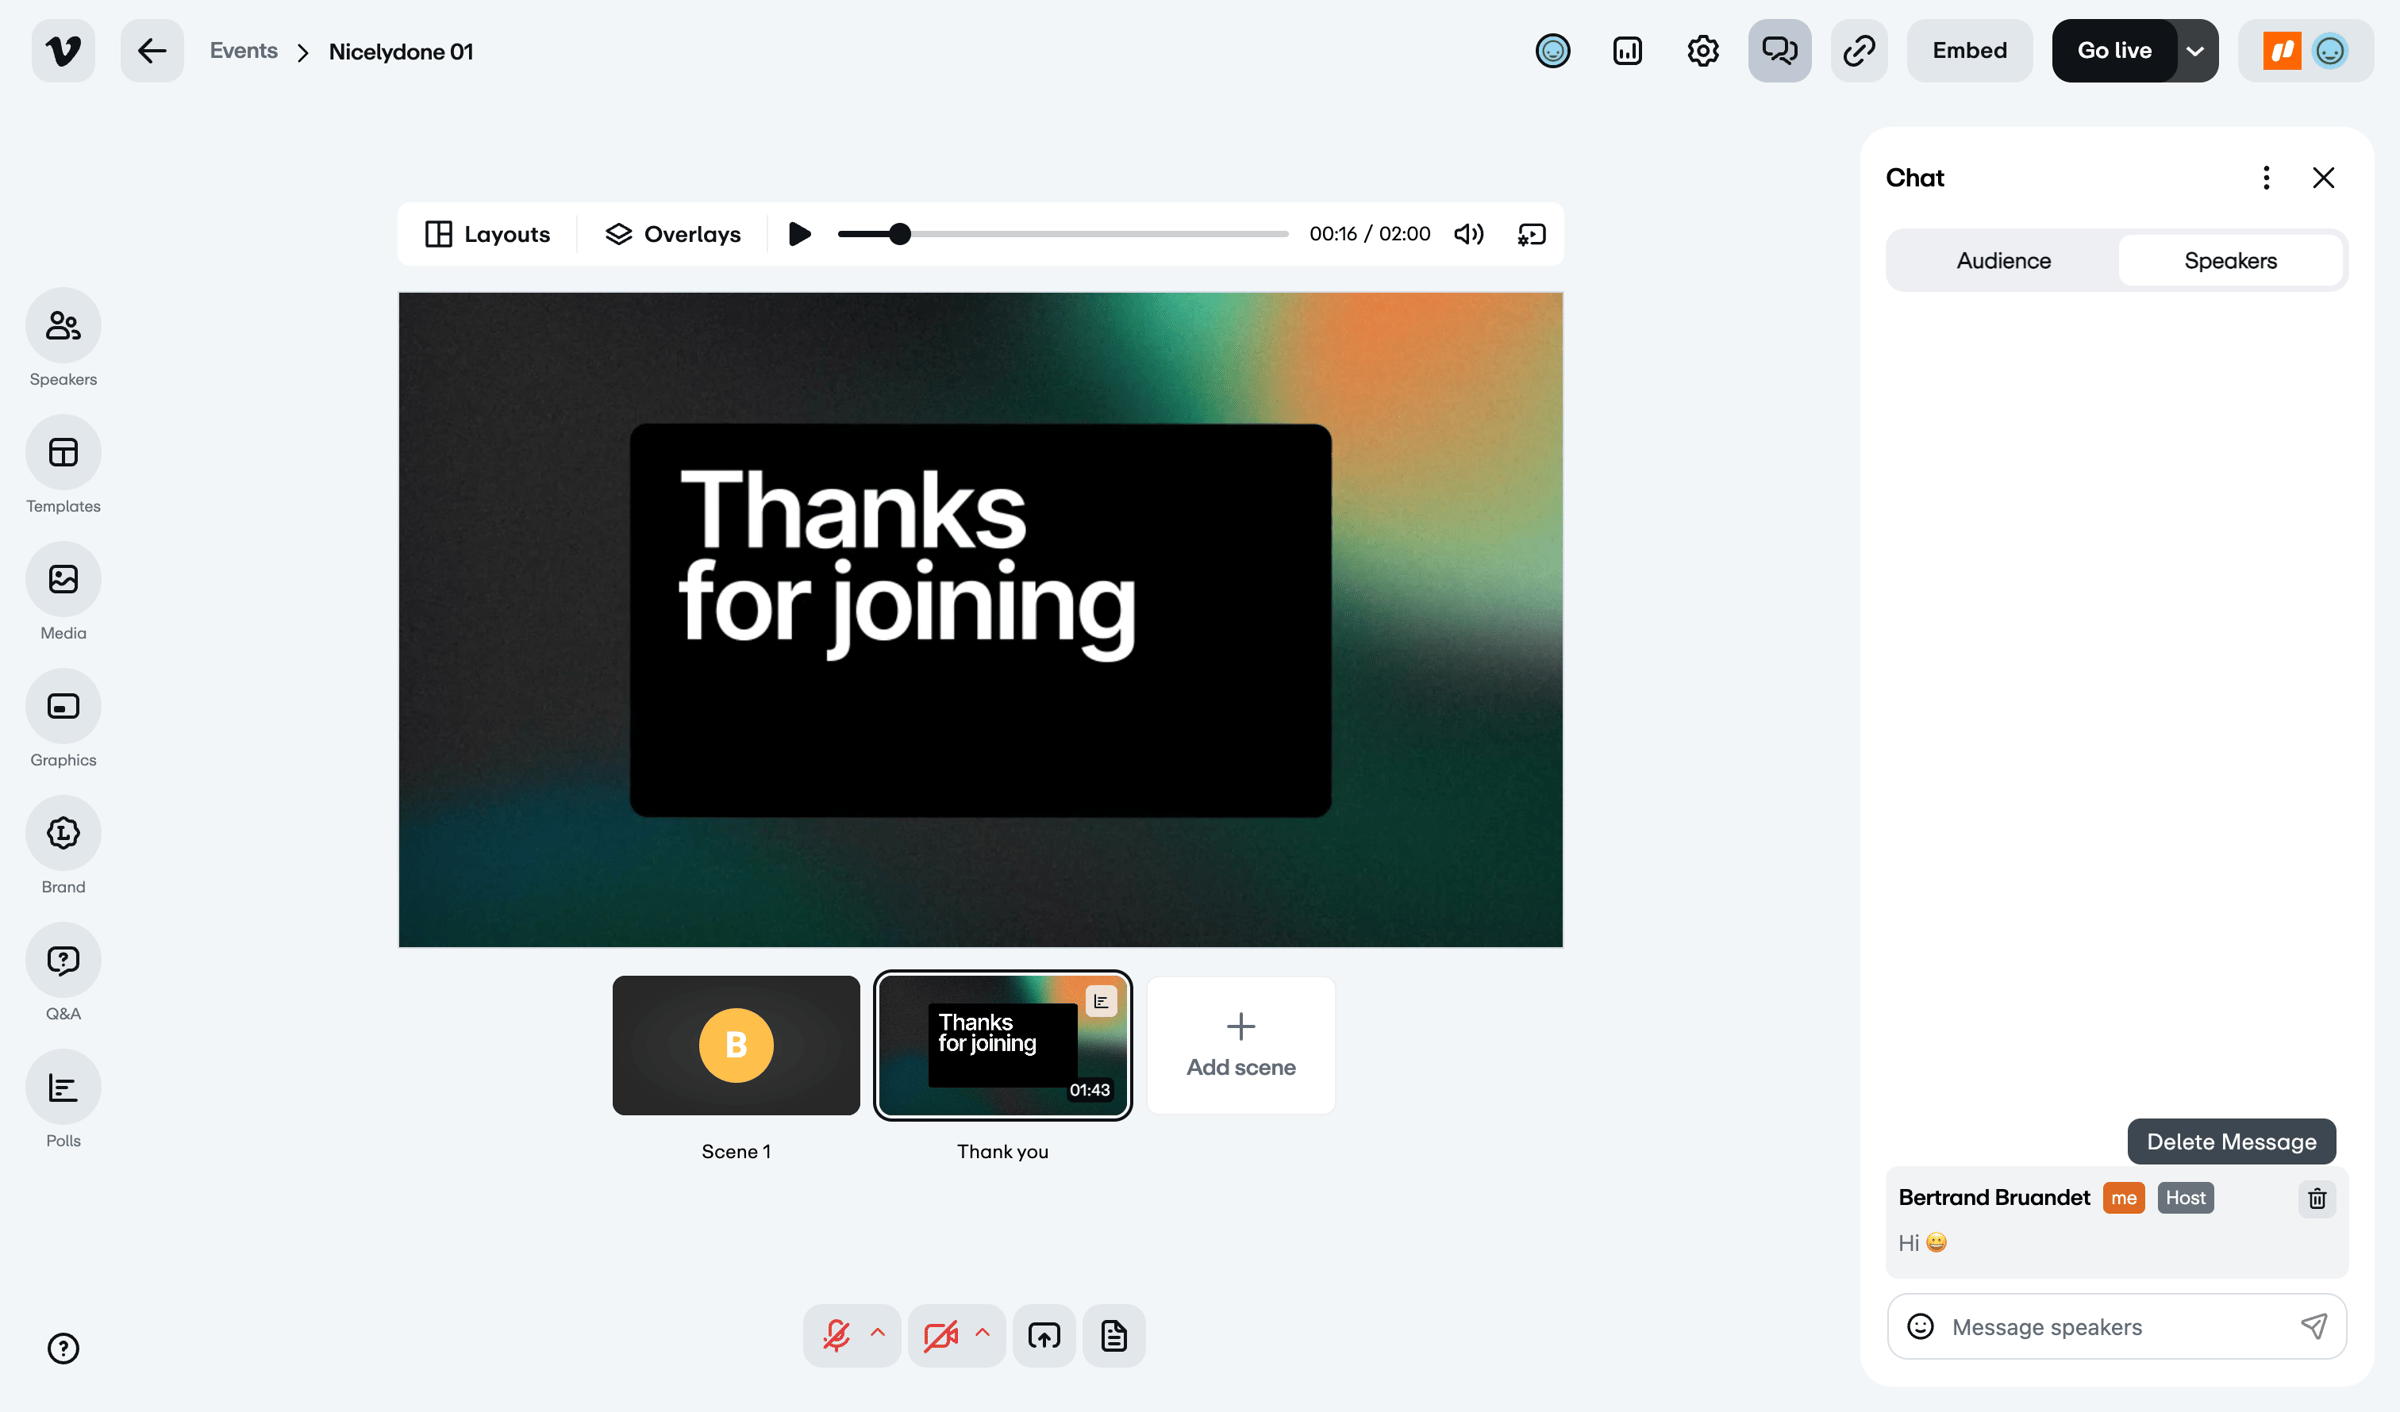
Task: Click the Vimeo logo home icon
Action: 63,51
